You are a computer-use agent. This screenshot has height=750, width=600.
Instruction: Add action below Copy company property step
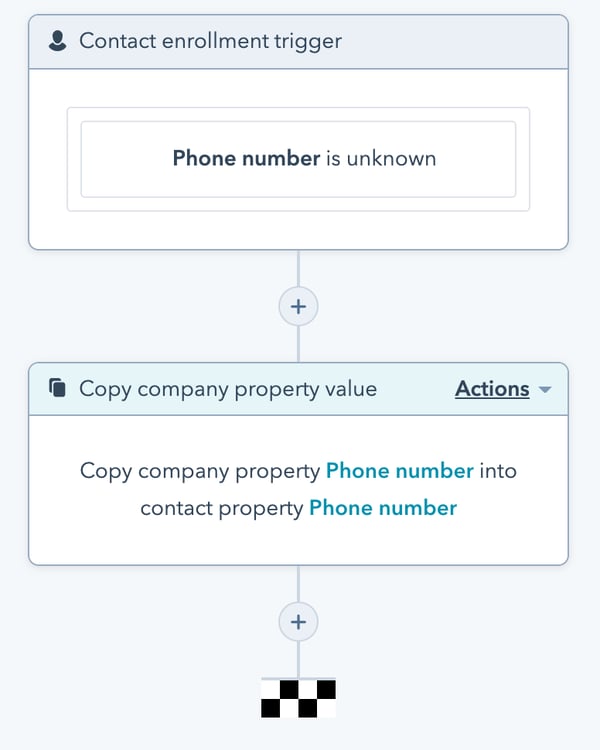298,622
